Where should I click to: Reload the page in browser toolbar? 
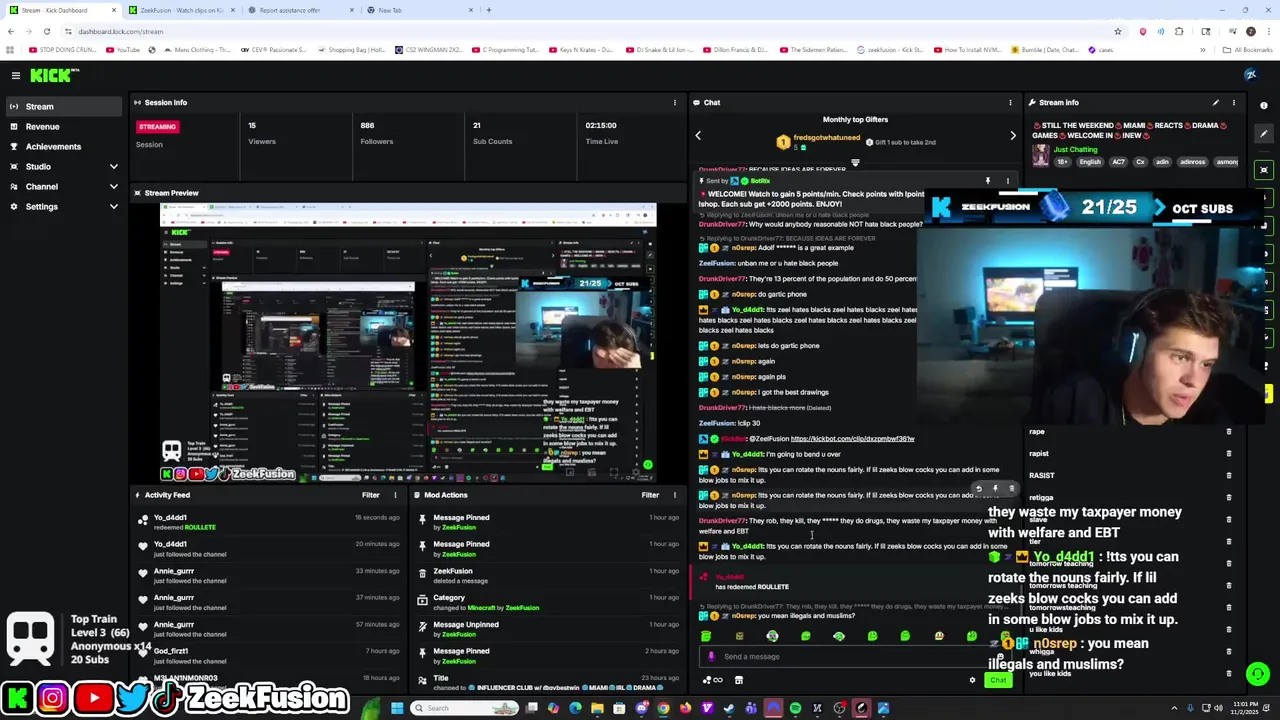tap(46, 31)
